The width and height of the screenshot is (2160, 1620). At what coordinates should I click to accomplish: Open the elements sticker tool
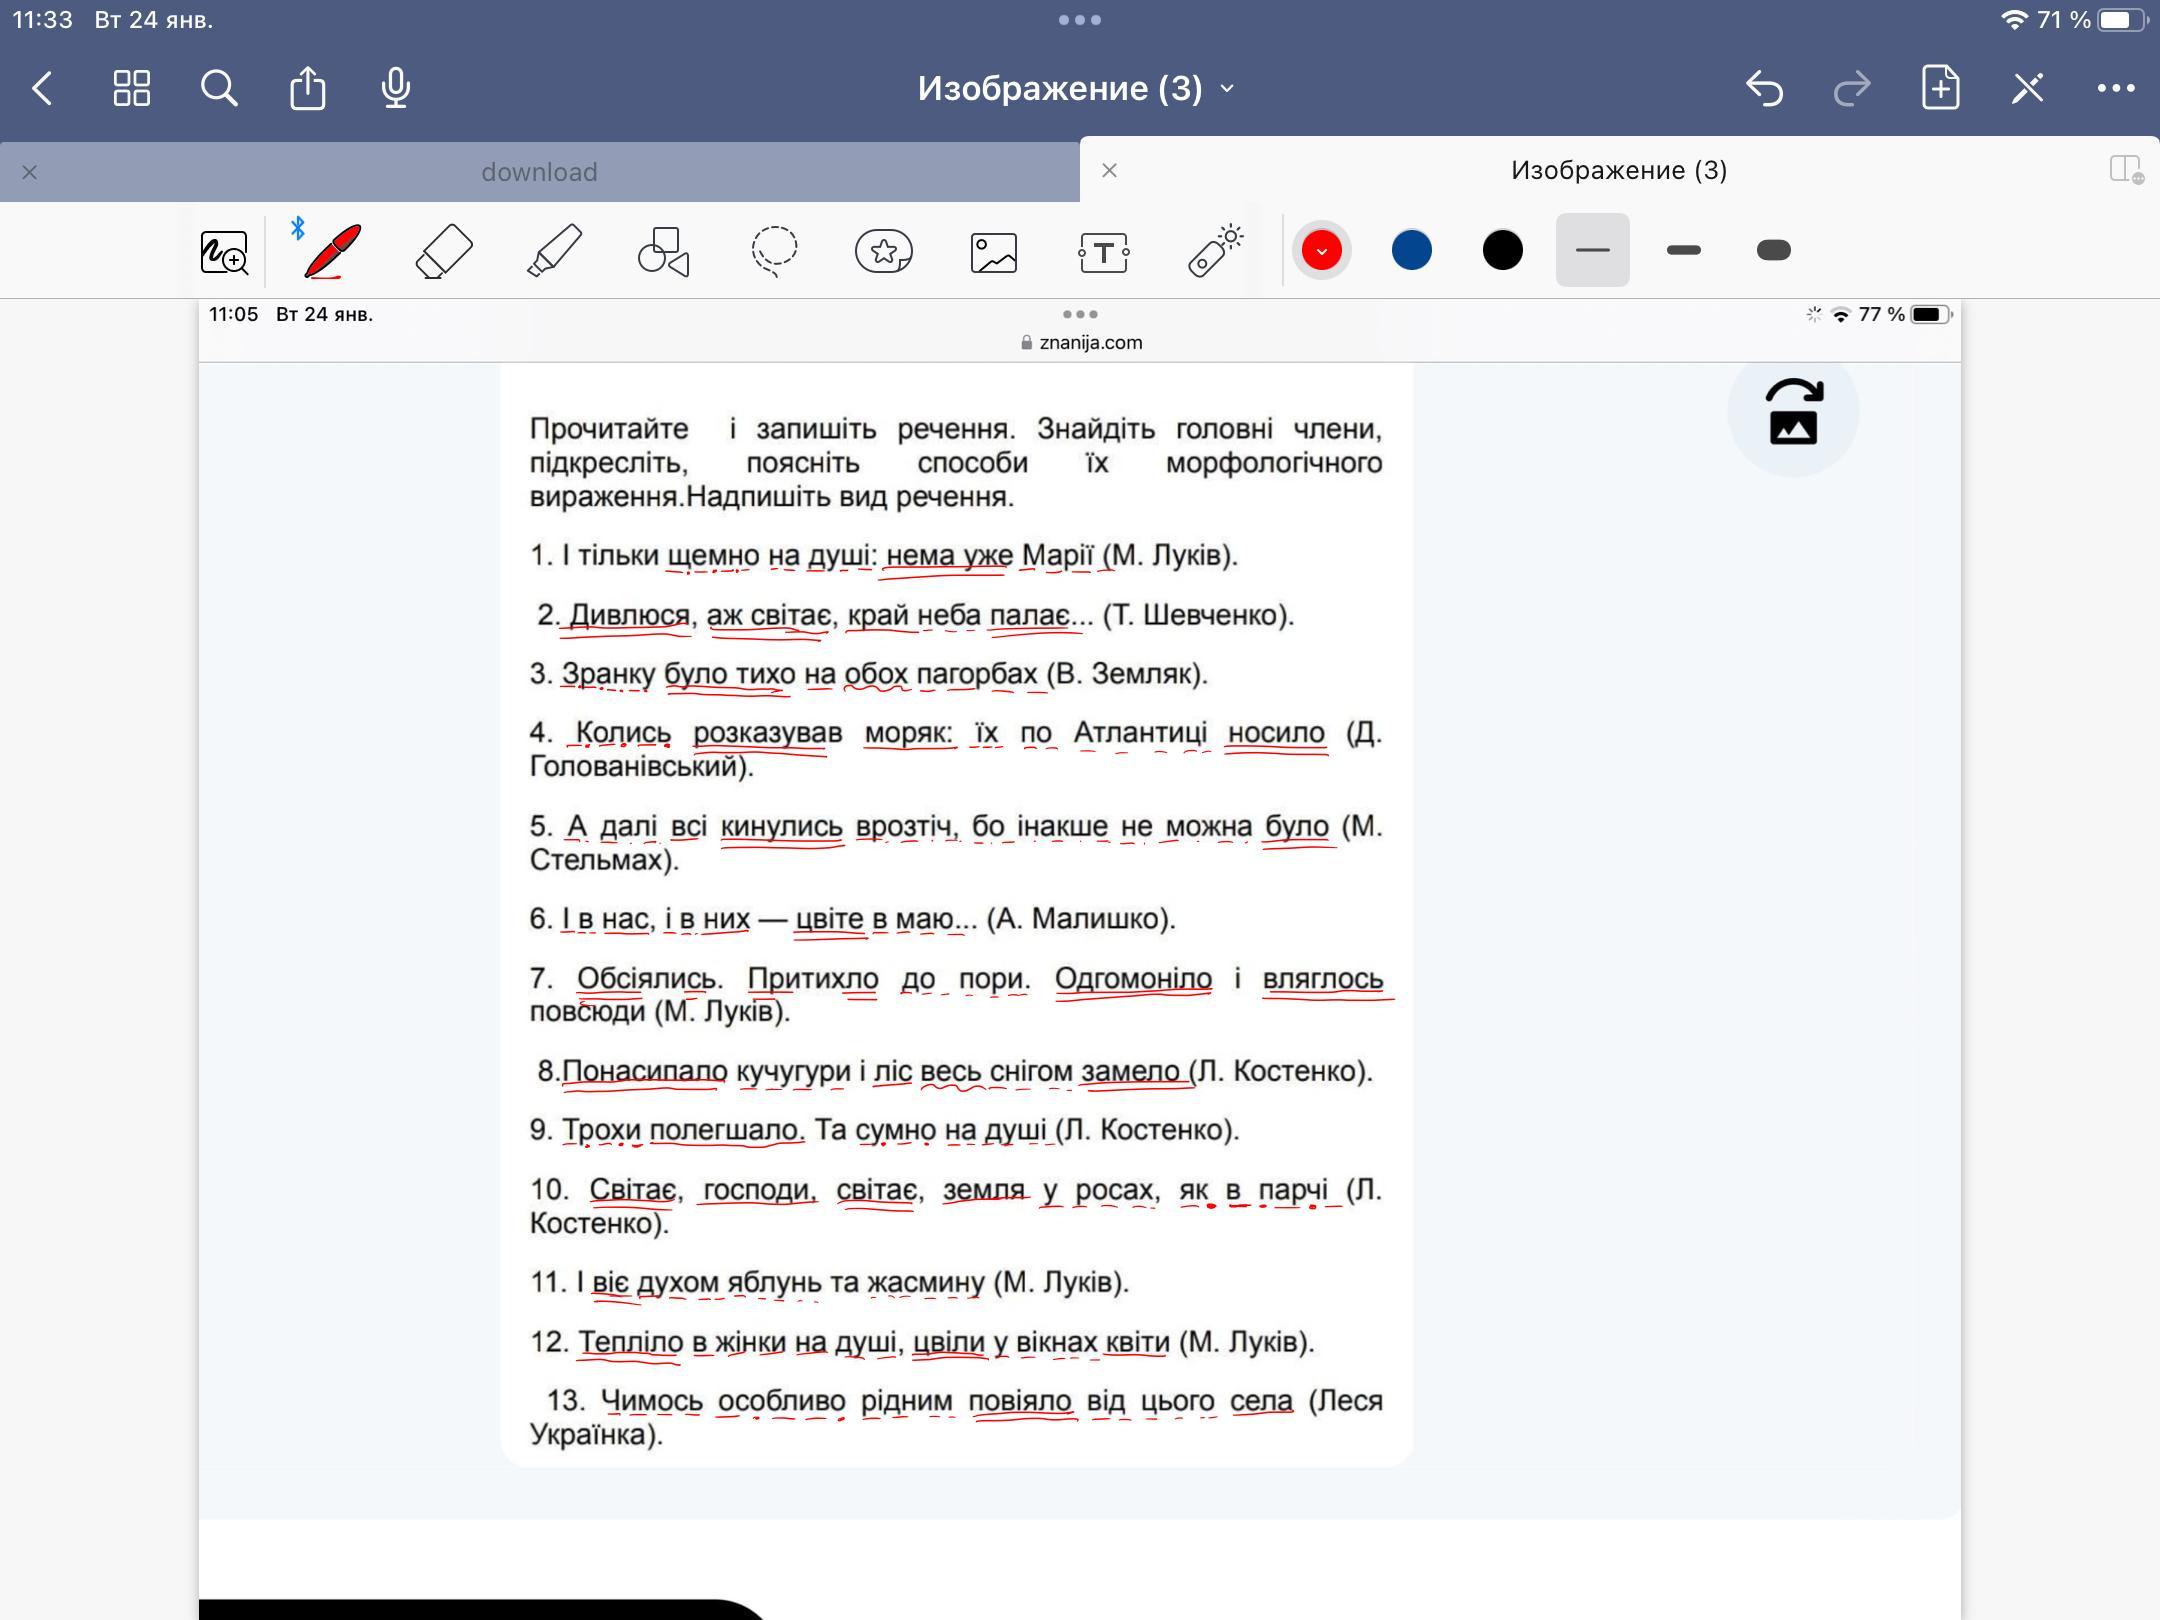tap(884, 250)
